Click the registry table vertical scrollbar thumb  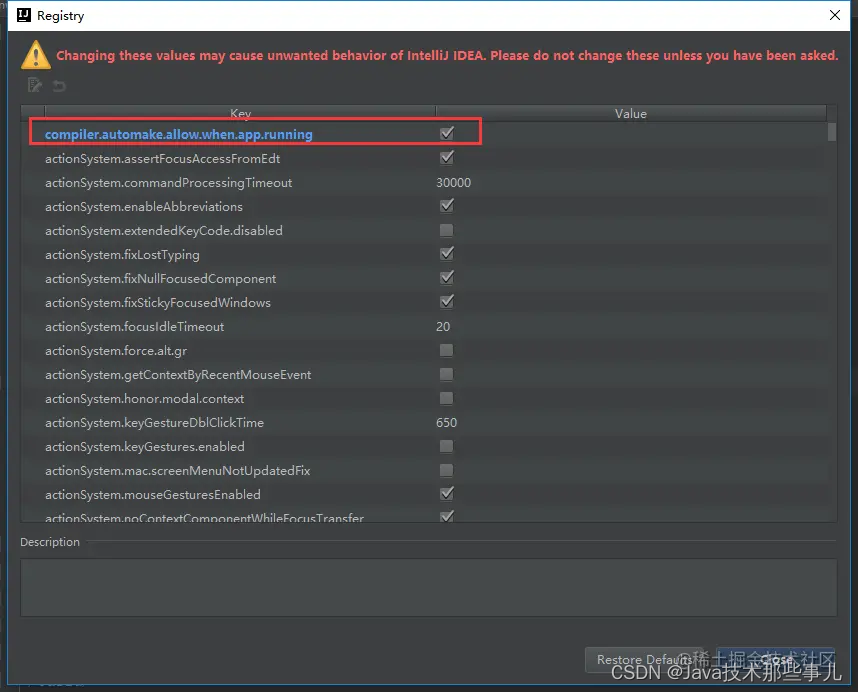tap(832, 132)
